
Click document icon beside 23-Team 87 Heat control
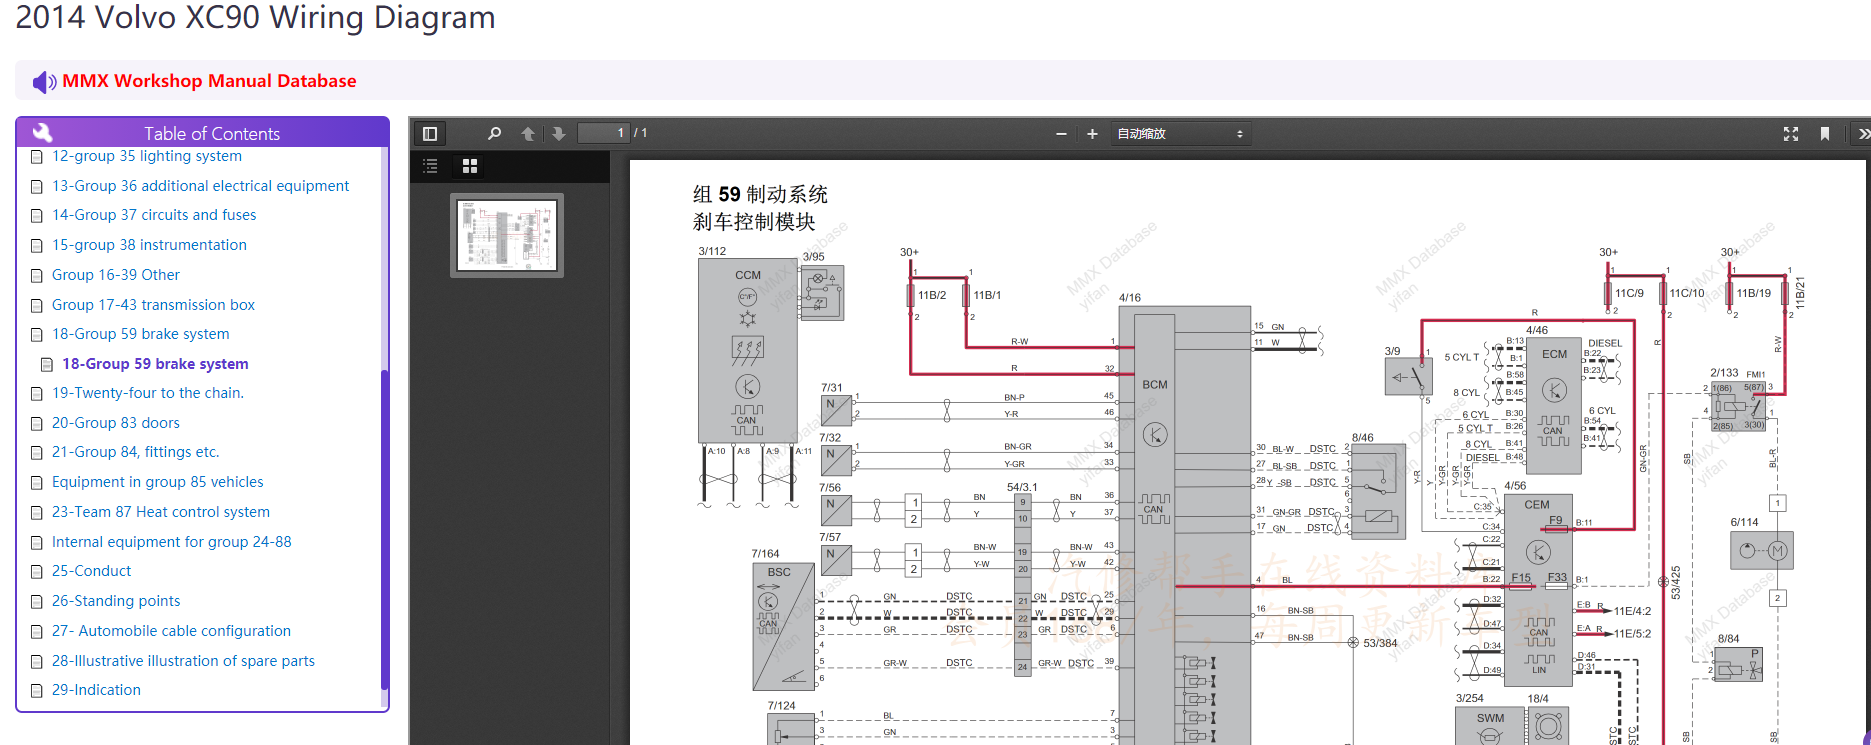coord(37,513)
